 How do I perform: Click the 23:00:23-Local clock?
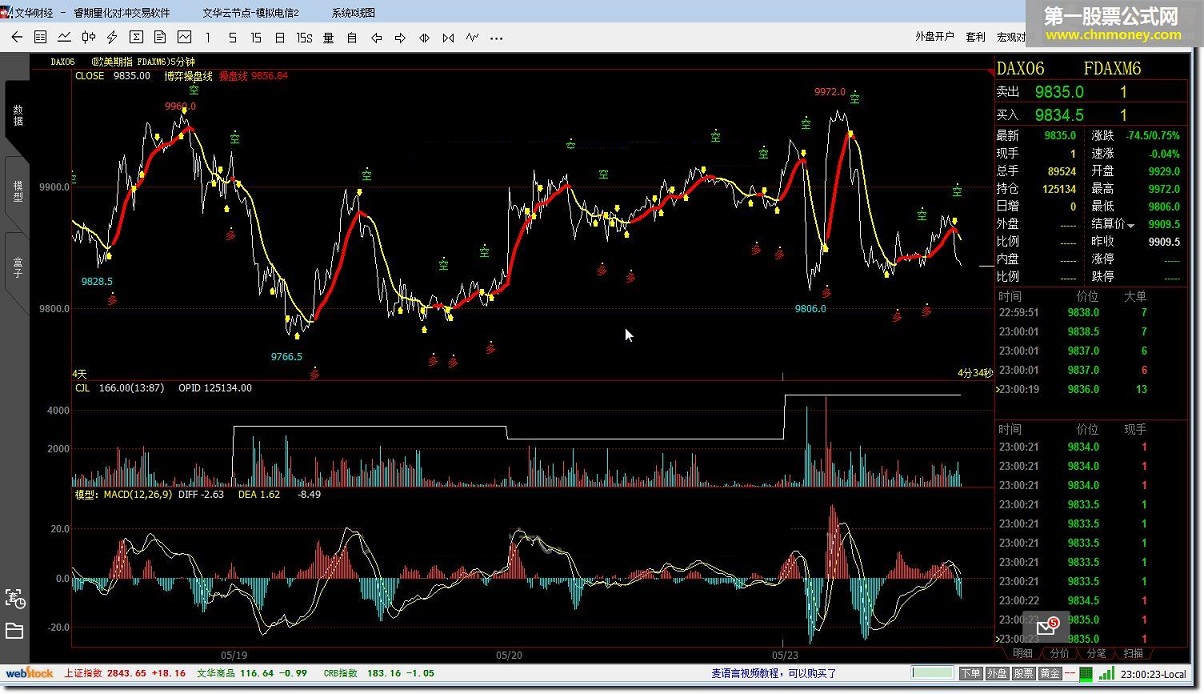coord(1153,674)
